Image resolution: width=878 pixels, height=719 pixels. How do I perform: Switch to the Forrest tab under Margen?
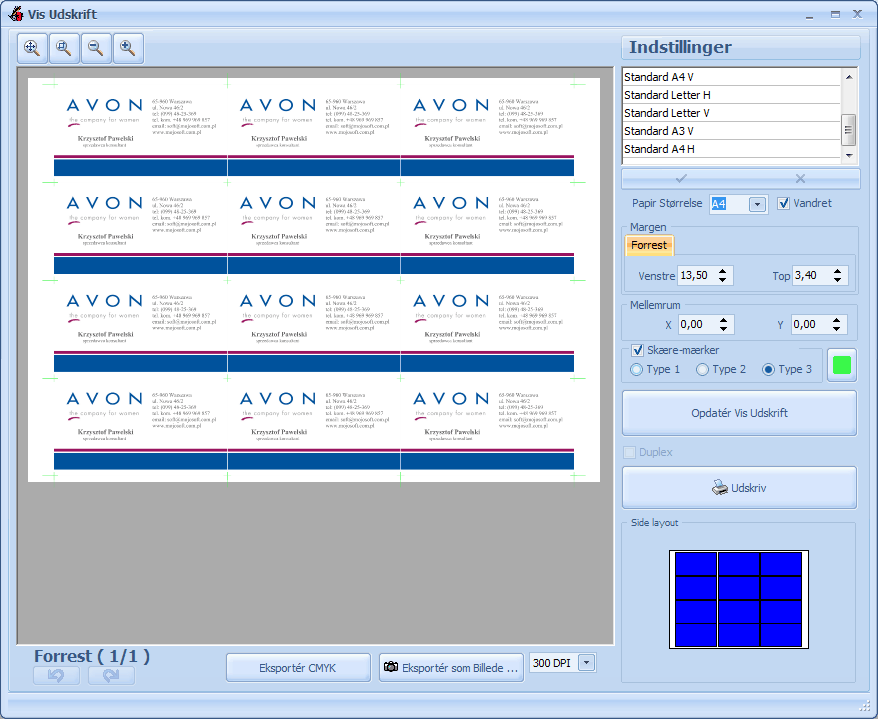click(649, 245)
